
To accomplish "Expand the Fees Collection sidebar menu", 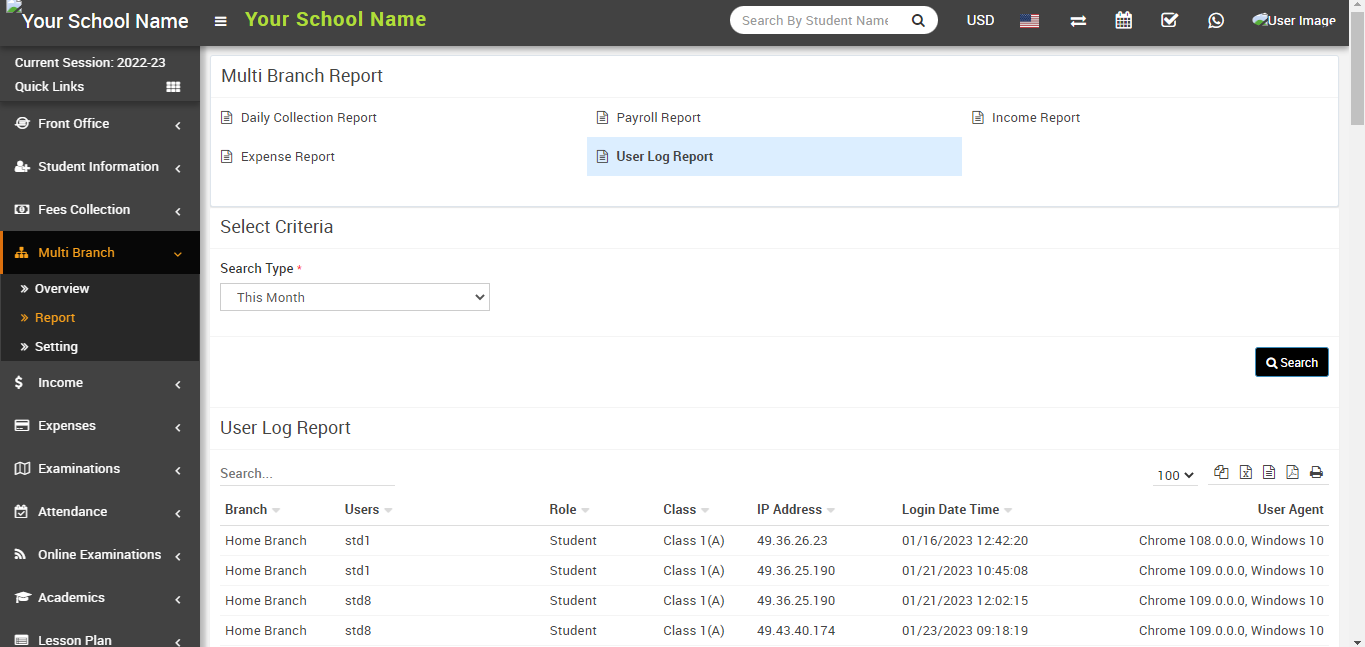I will pos(98,210).
